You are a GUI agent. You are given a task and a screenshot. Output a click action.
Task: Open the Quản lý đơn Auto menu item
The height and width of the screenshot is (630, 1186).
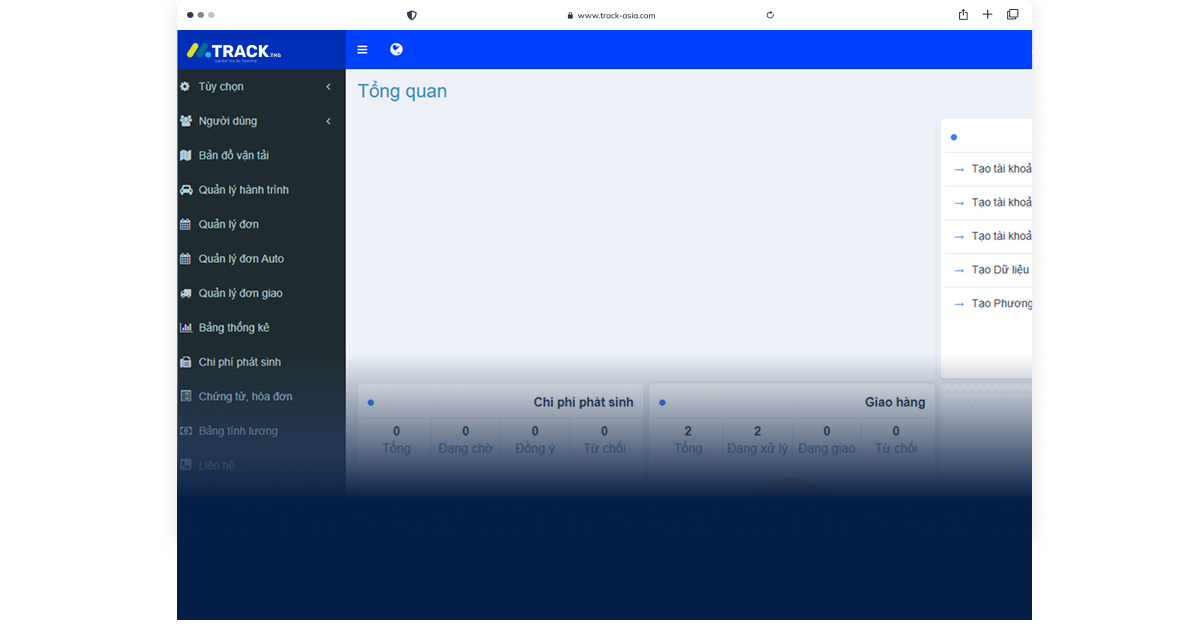tap(241, 259)
